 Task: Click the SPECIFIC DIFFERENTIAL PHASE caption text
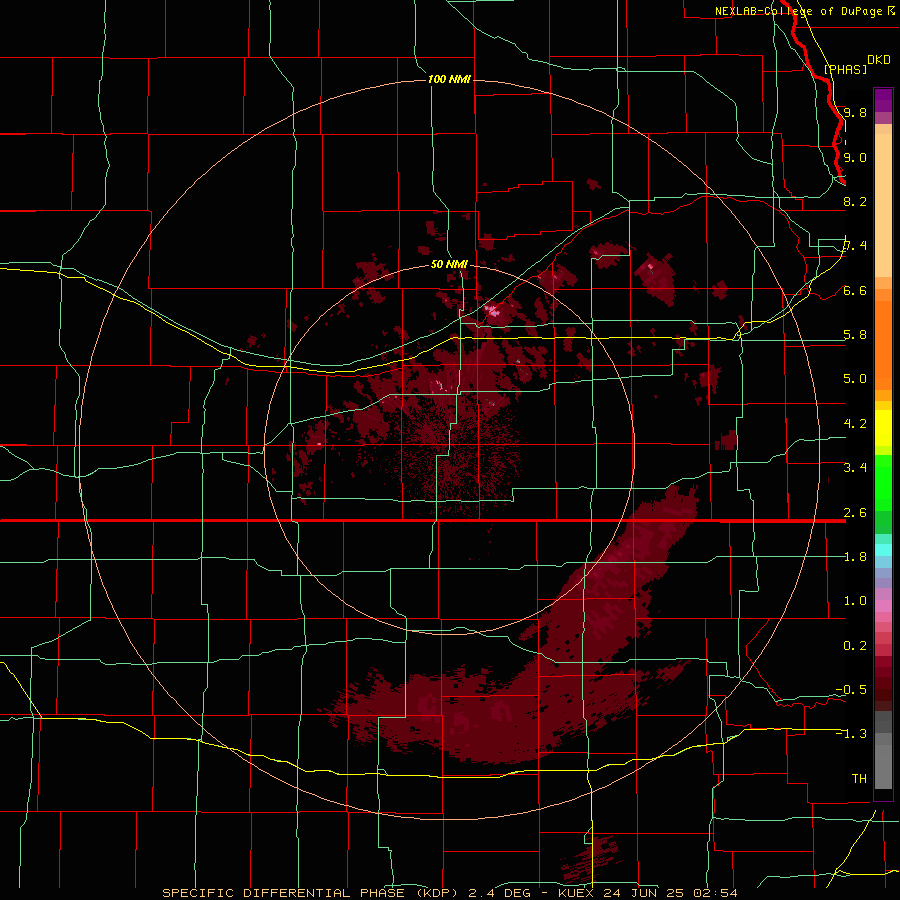pyautogui.click(x=284, y=893)
